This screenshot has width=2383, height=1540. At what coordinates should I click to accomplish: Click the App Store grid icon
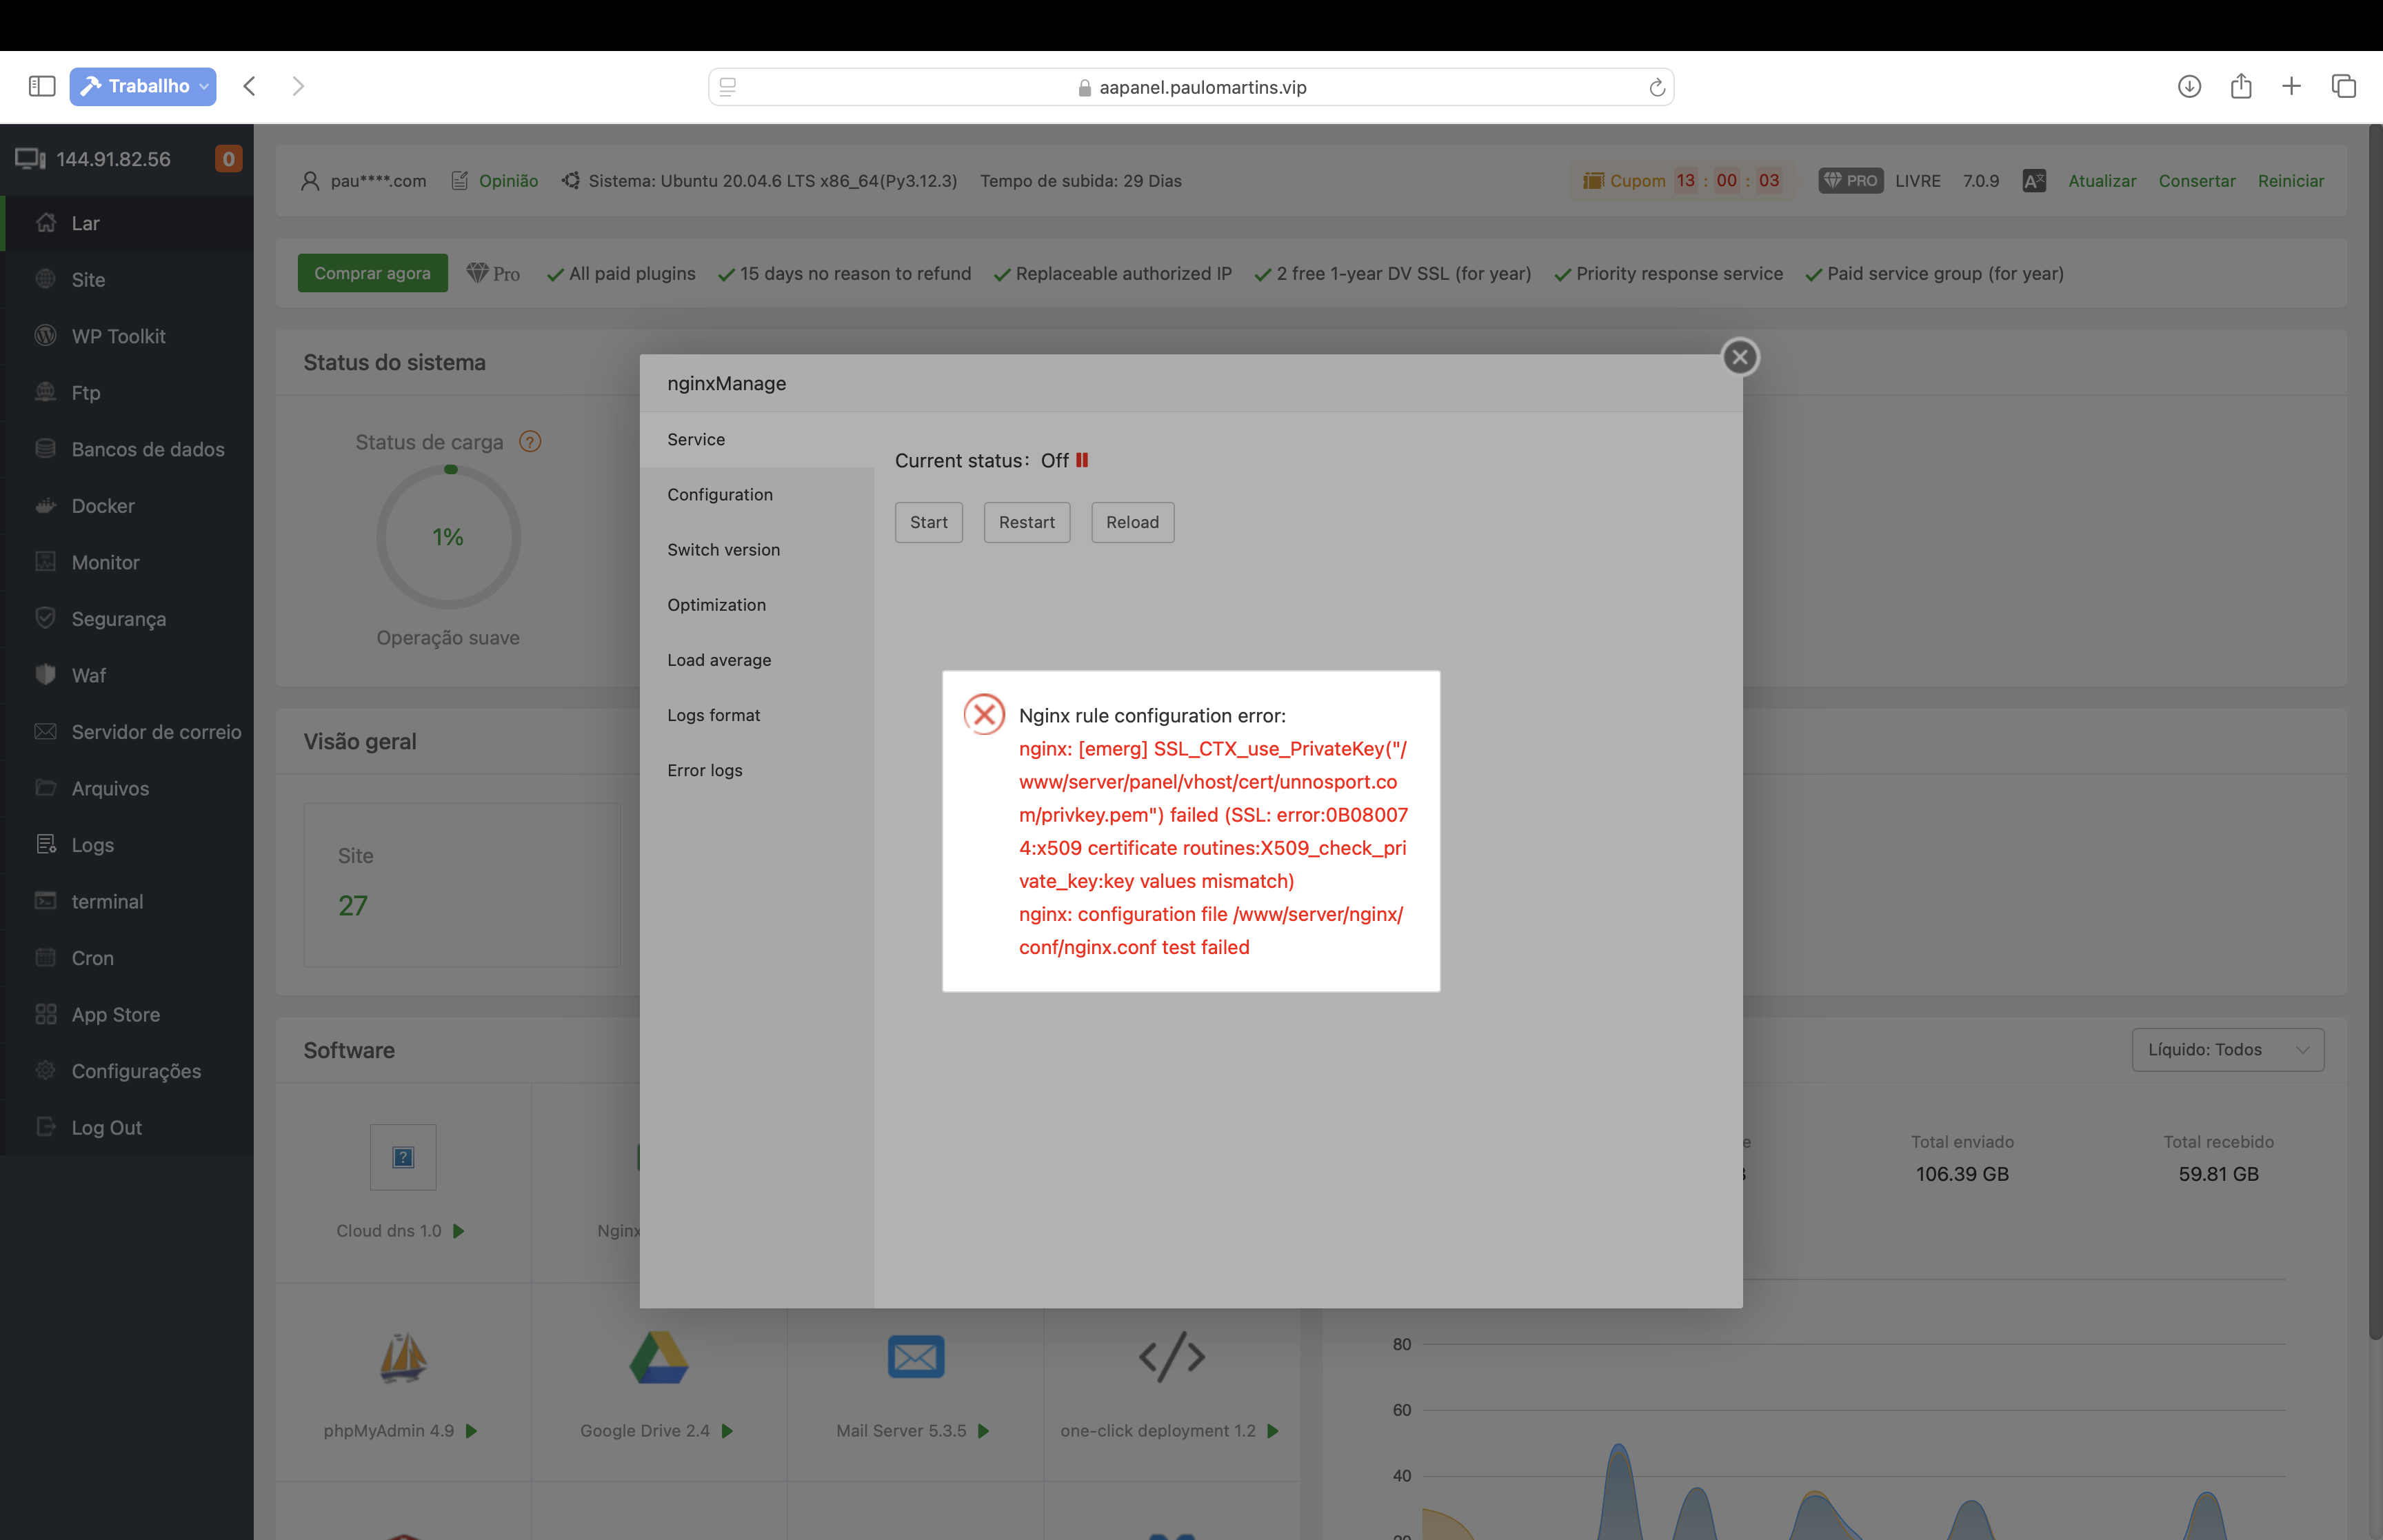(45, 1014)
